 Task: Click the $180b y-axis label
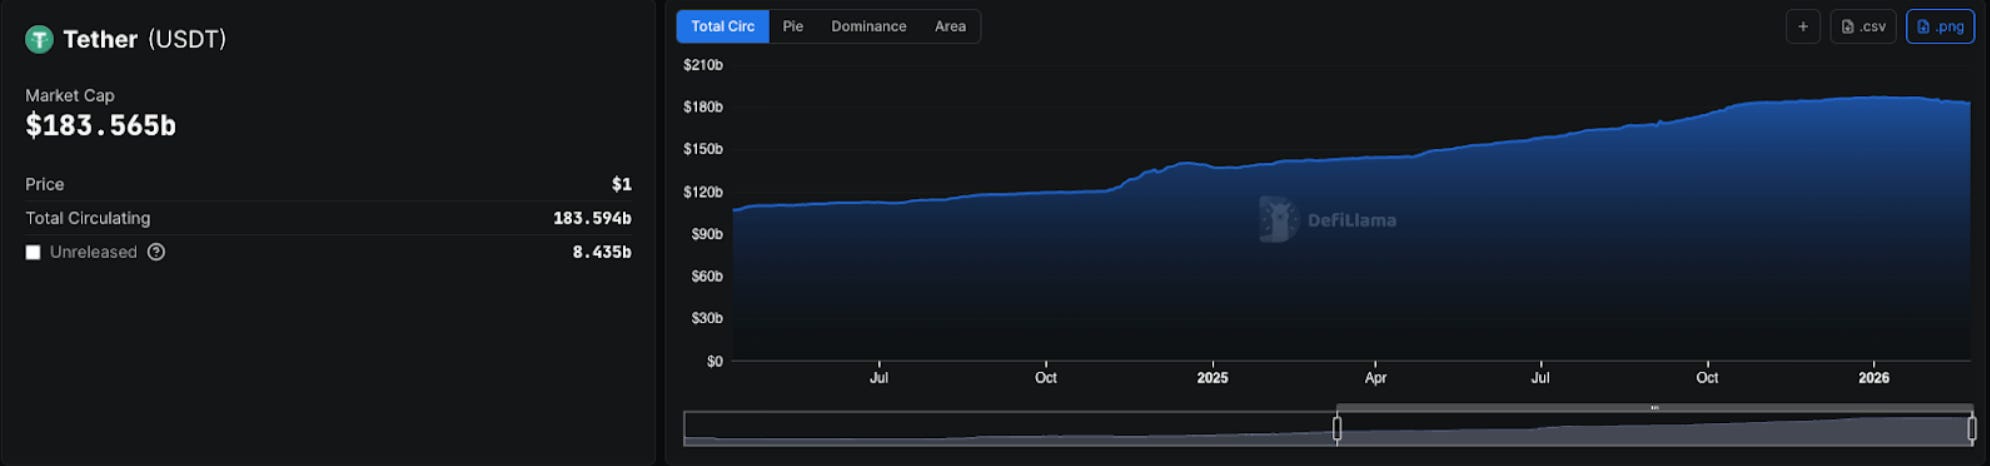(703, 107)
